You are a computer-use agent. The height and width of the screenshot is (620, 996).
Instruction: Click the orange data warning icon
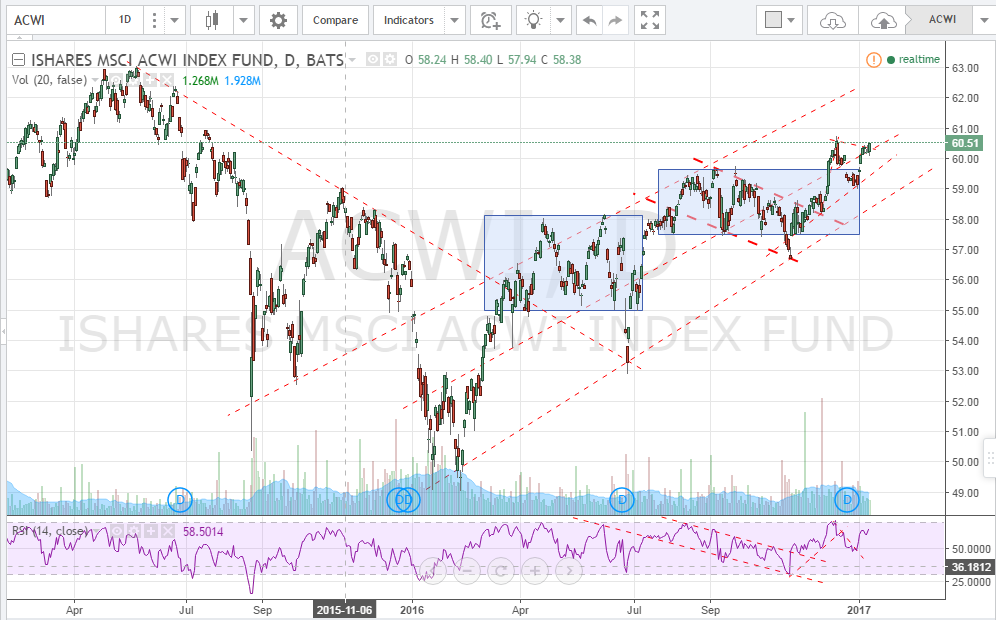click(x=873, y=60)
